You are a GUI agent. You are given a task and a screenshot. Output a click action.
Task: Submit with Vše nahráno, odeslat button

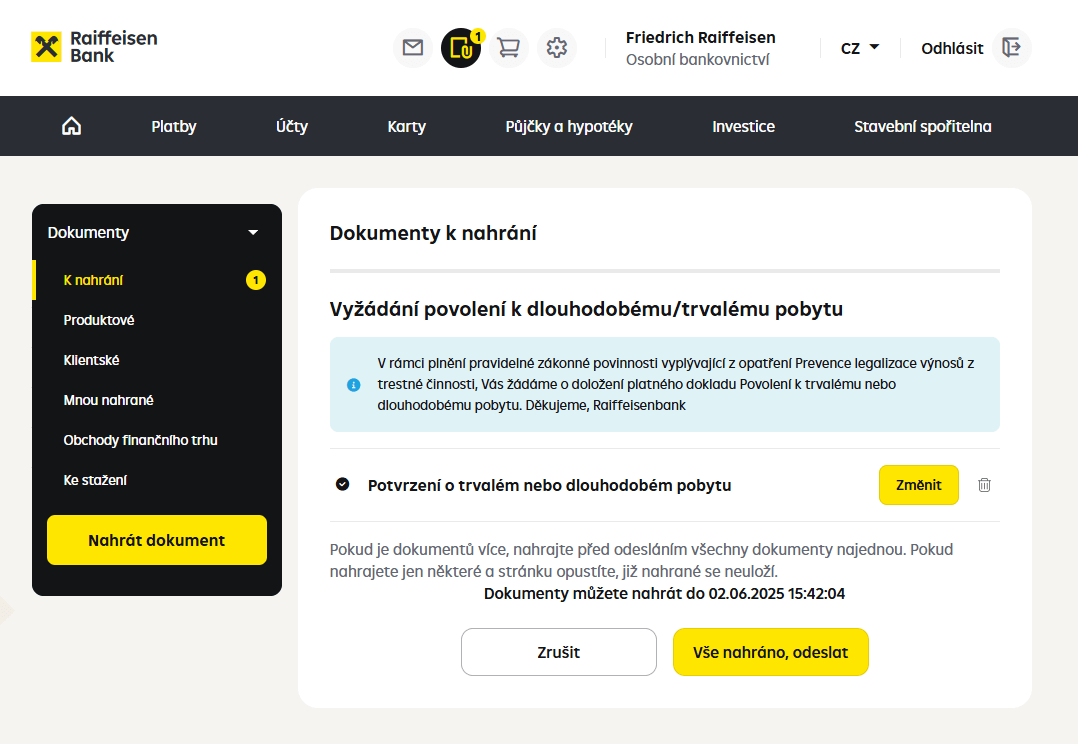pos(771,652)
